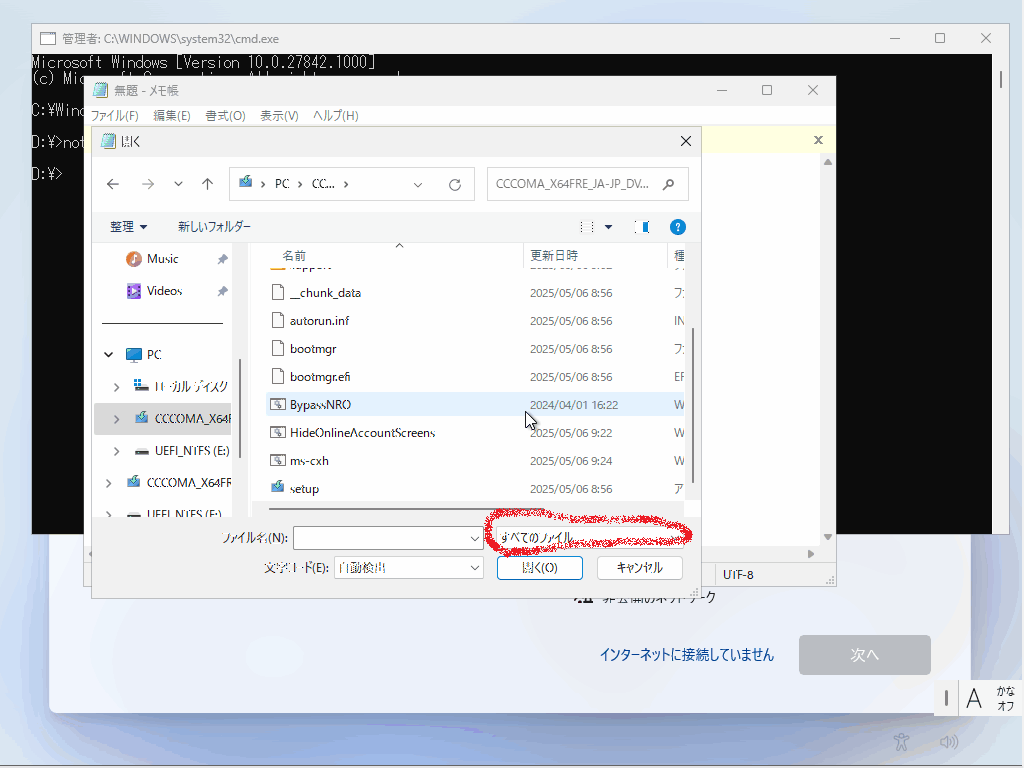This screenshot has width=1024, height=768.
Task: Change view layout icon
Action: (x=586, y=227)
